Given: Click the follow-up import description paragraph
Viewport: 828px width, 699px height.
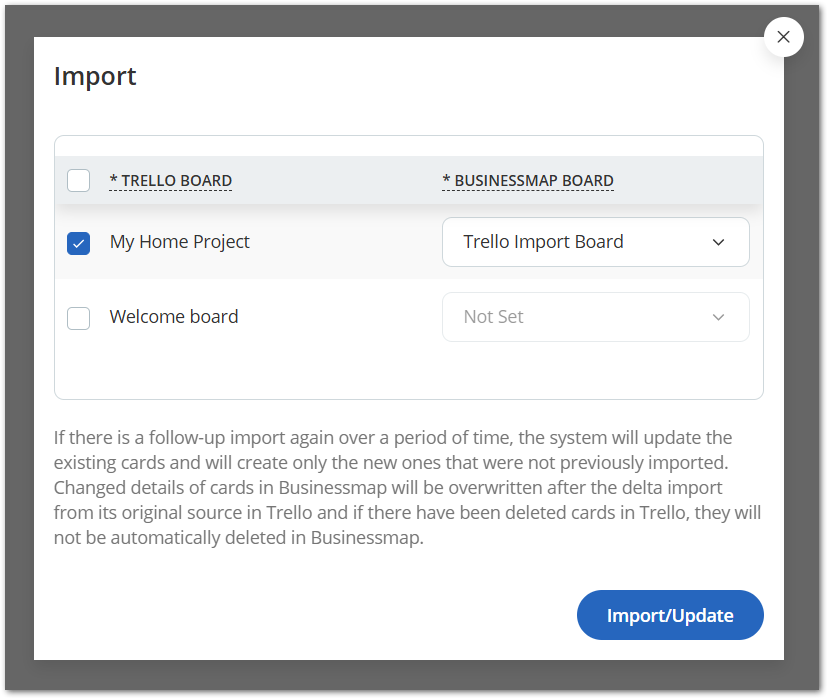Looking at the screenshot, I should pos(408,488).
